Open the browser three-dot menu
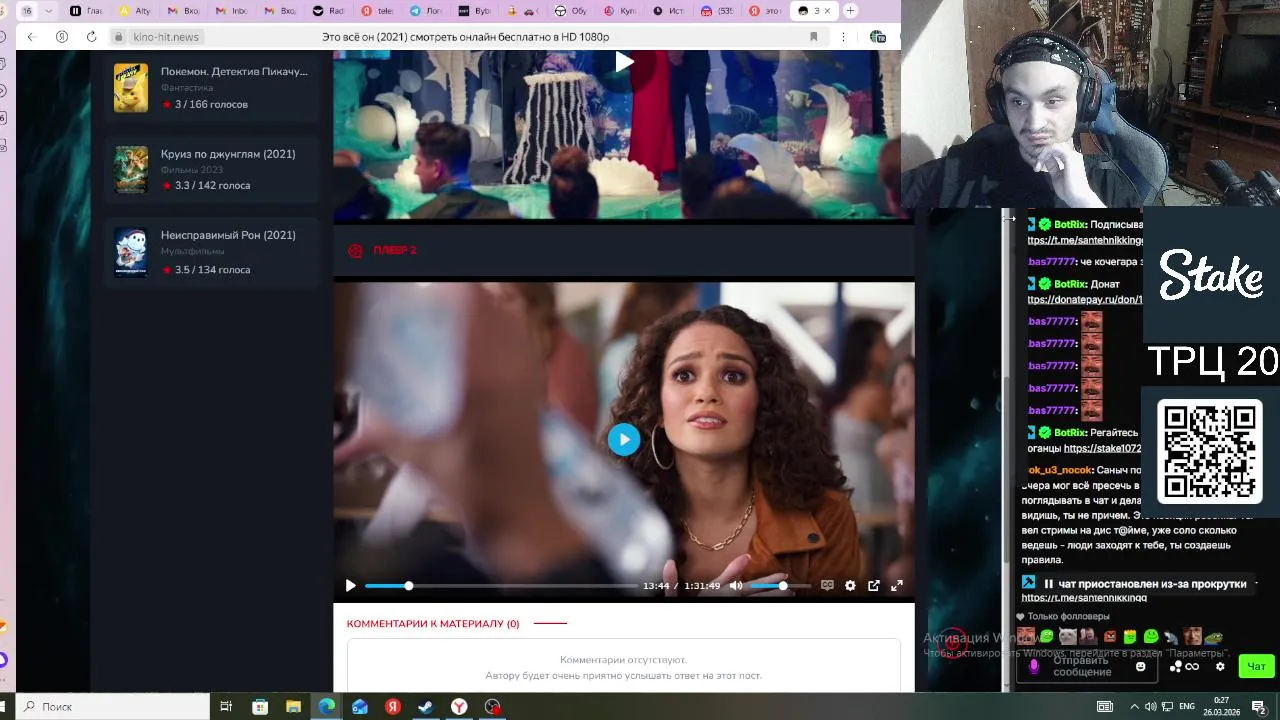 click(843, 37)
